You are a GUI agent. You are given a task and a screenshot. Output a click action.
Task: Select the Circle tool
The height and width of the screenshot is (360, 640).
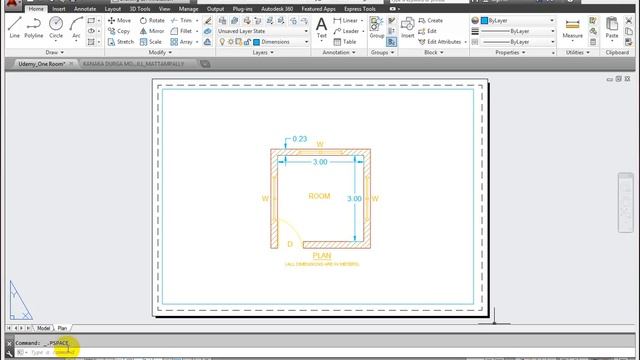pyautogui.click(x=56, y=28)
